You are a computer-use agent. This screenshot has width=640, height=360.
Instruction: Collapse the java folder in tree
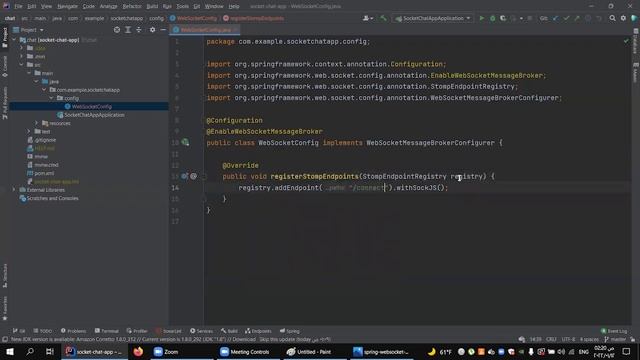pos(36,81)
